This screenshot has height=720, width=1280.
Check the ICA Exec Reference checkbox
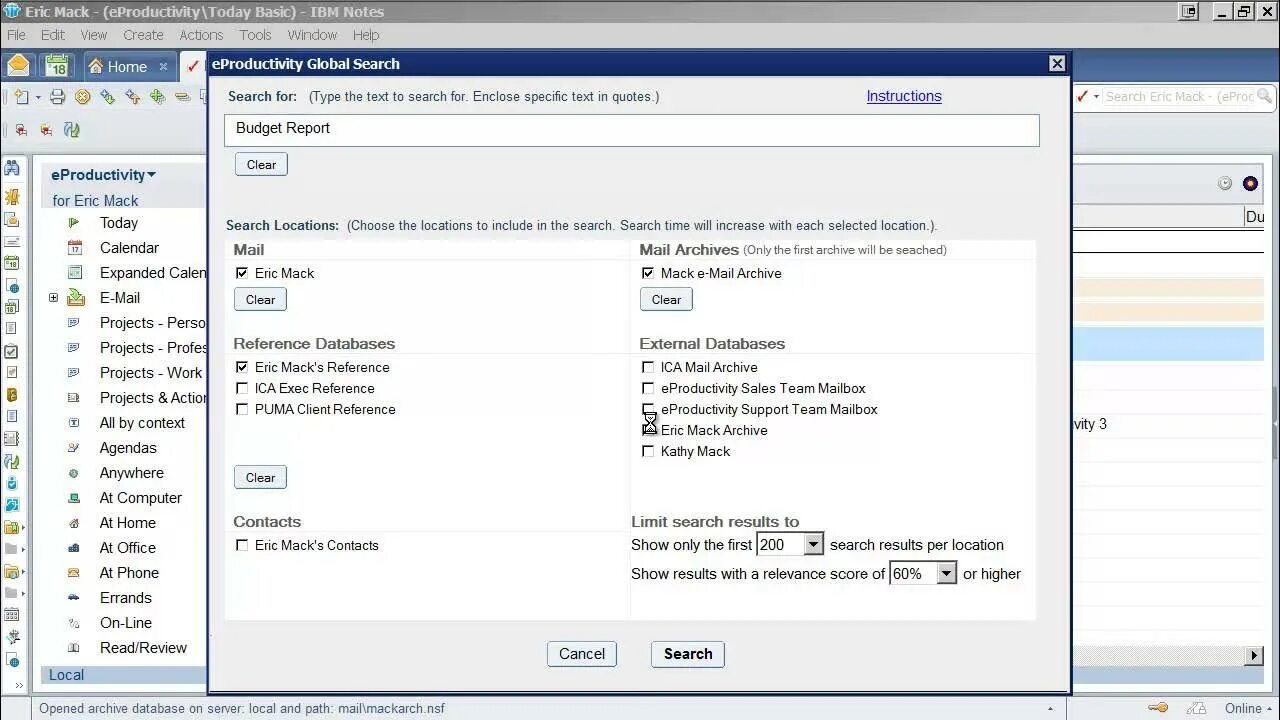pos(242,388)
